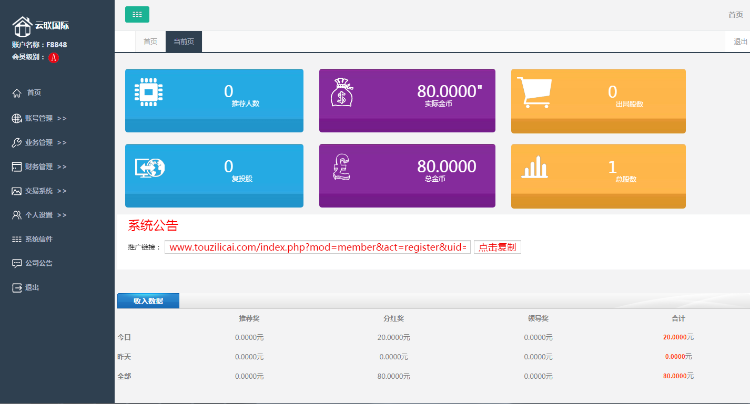Click the 系统公告 red heading

pos(153,226)
